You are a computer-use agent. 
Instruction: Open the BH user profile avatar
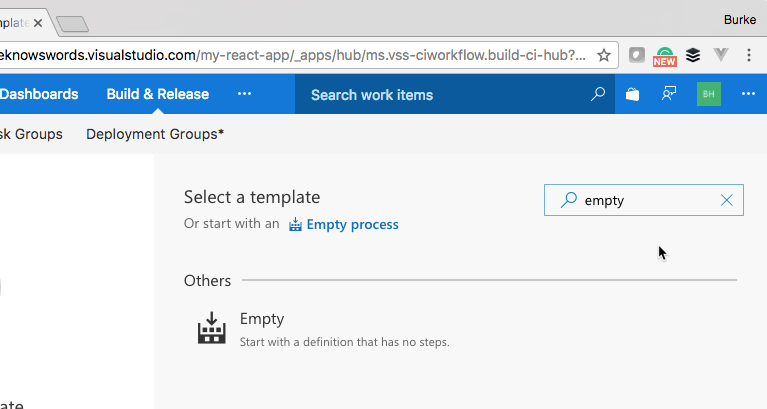pos(709,94)
